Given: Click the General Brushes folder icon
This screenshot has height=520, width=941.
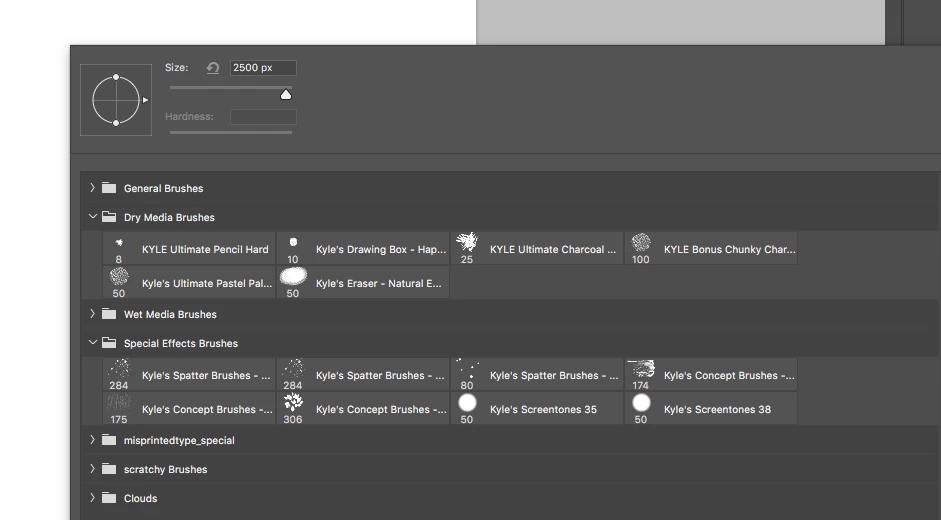Looking at the screenshot, I should 109,188.
